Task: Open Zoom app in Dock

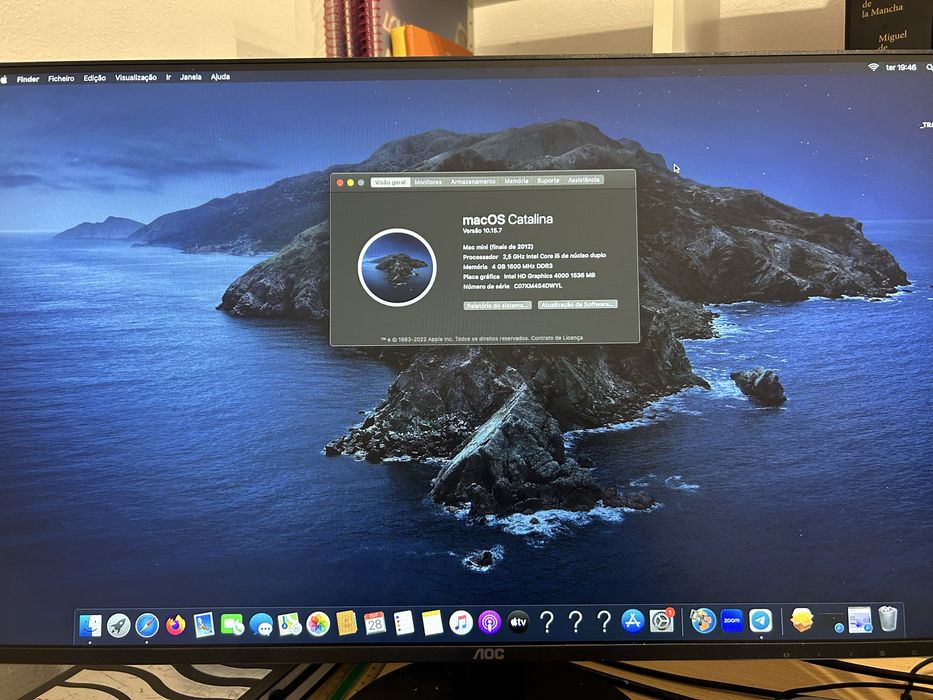Action: (732, 620)
